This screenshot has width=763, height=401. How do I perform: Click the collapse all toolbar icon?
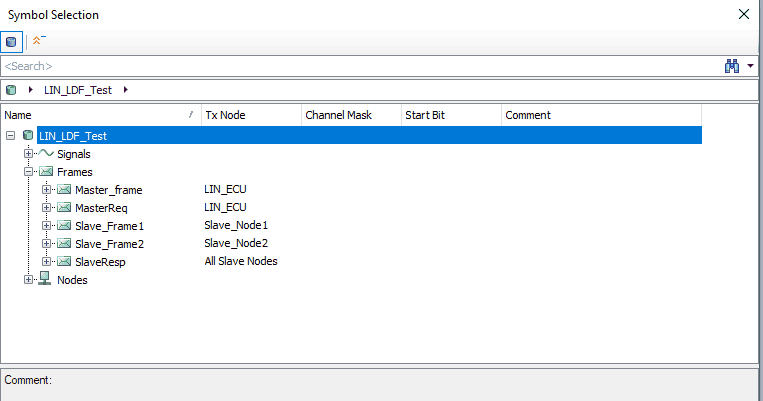pos(38,41)
